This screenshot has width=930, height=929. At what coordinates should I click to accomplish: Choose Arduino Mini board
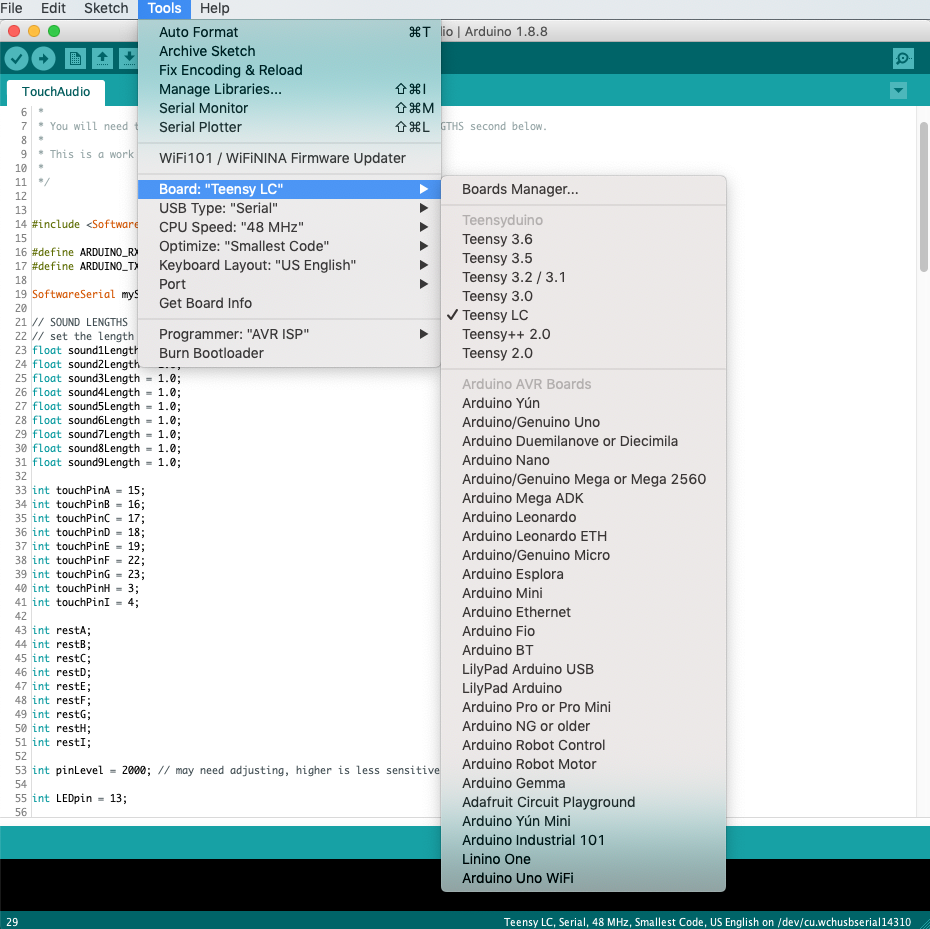pos(584,593)
